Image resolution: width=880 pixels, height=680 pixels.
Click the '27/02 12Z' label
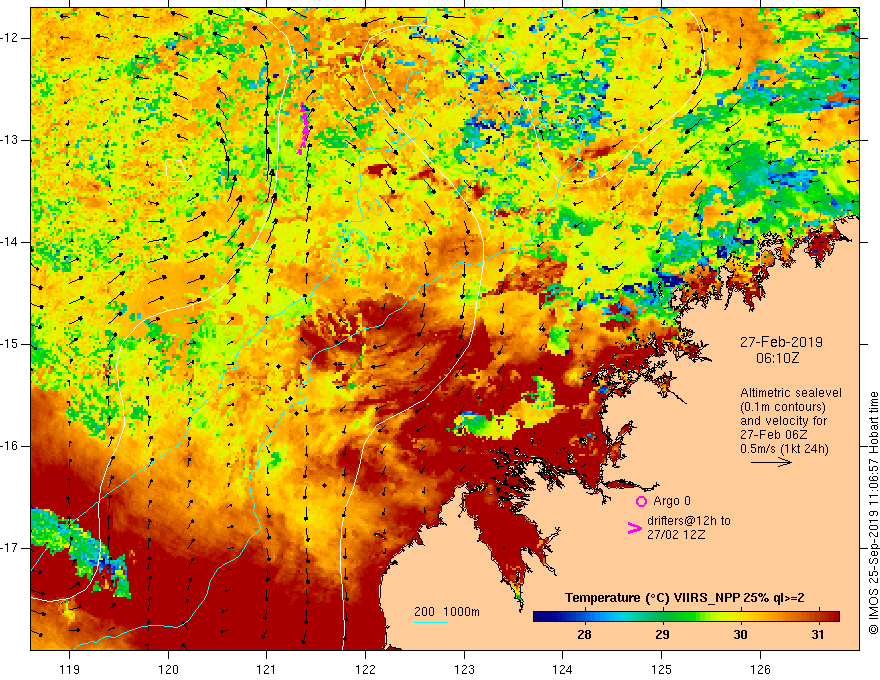pyautogui.click(x=676, y=535)
